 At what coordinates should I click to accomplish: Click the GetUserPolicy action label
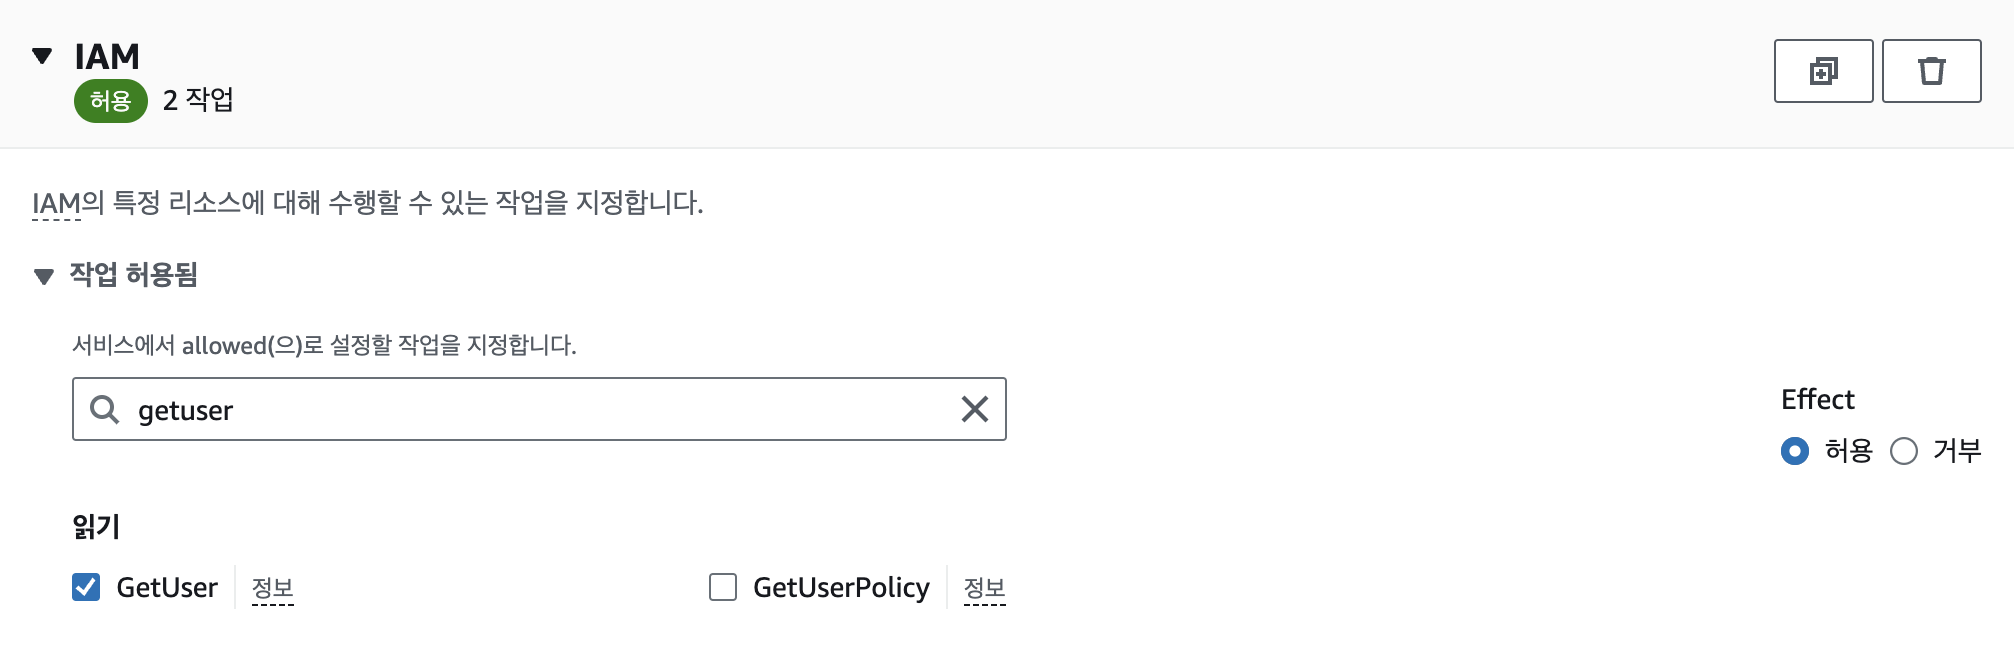841,587
